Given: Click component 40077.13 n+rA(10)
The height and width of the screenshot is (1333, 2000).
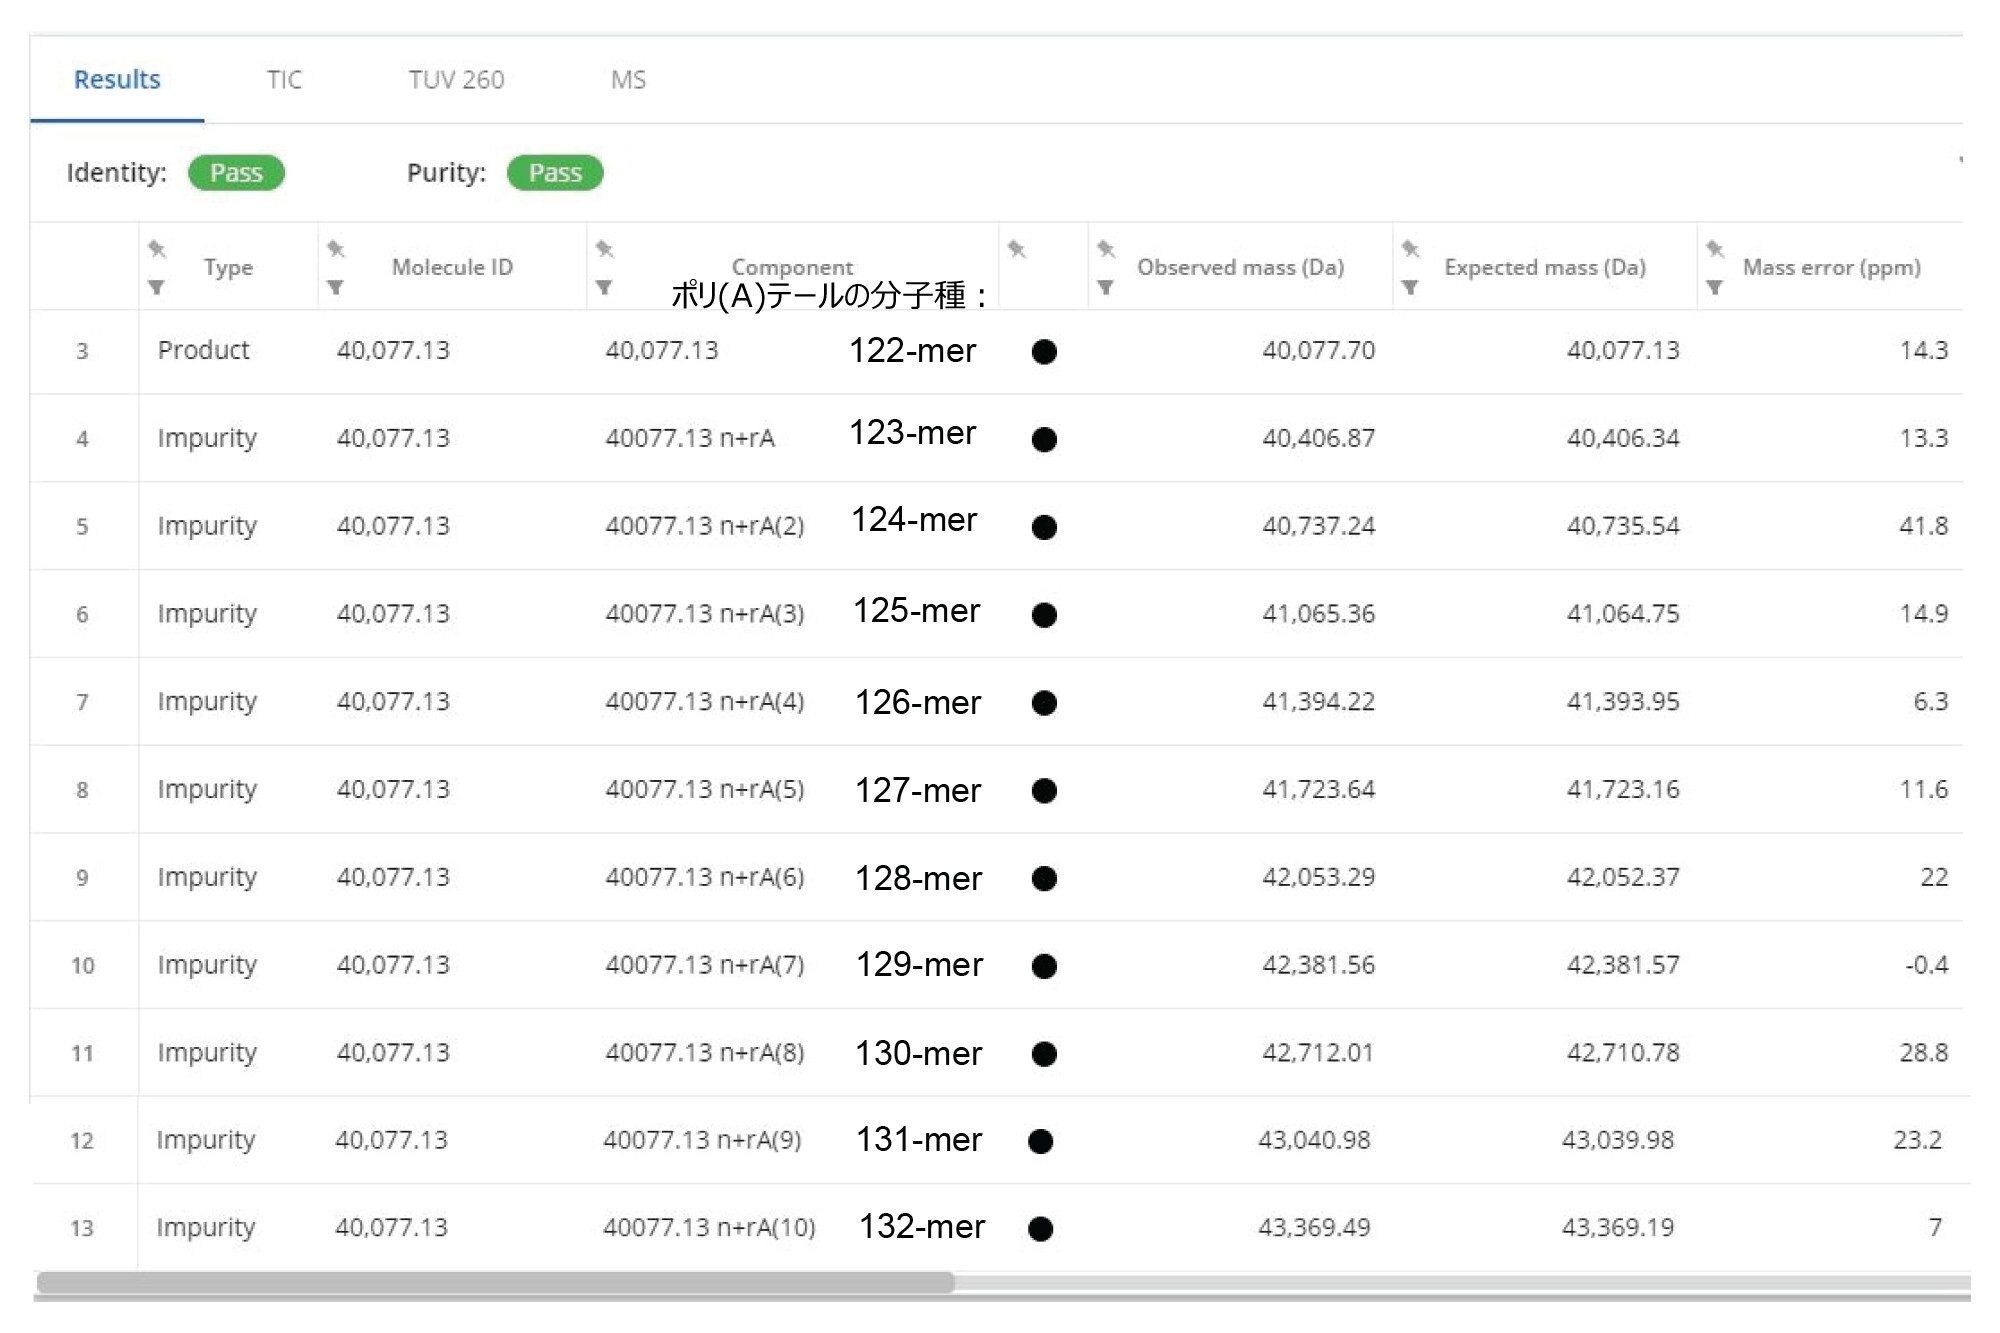Looking at the screenshot, I should click(709, 1227).
